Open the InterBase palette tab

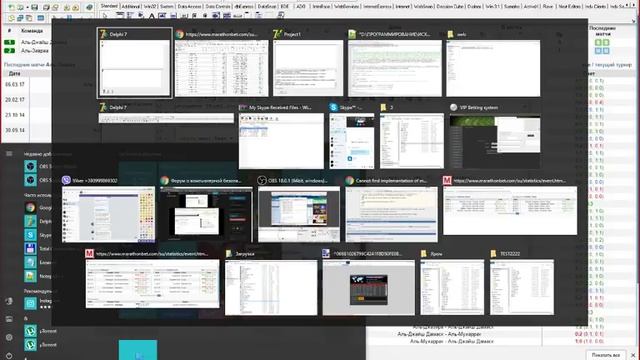click(x=321, y=7)
